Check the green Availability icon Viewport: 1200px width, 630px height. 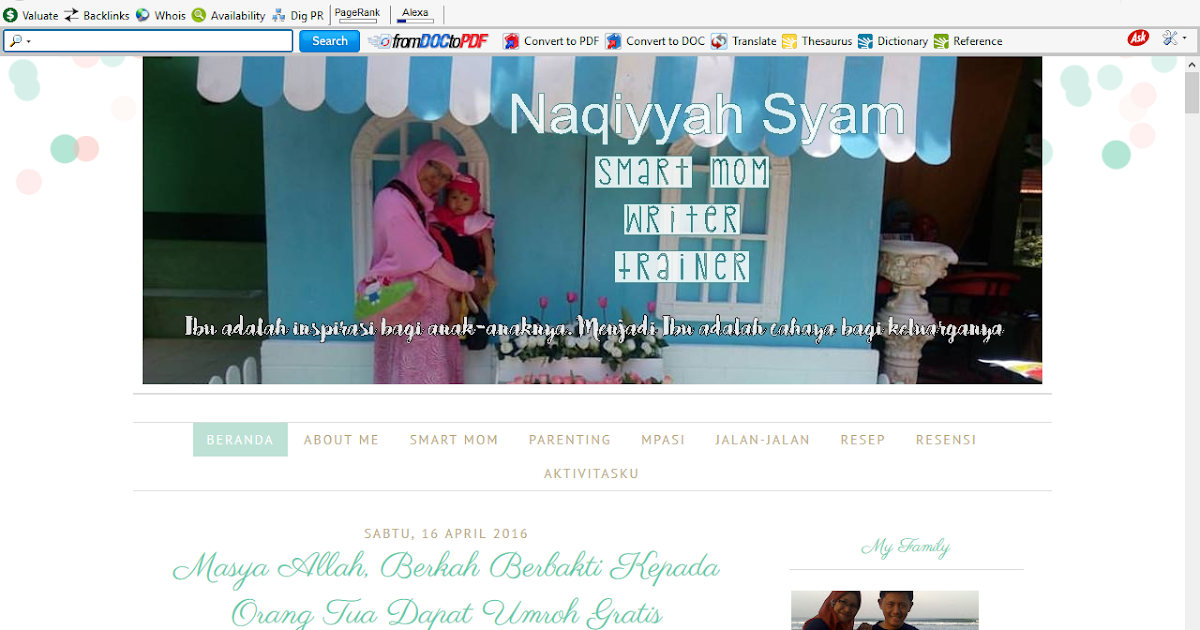click(199, 15)
